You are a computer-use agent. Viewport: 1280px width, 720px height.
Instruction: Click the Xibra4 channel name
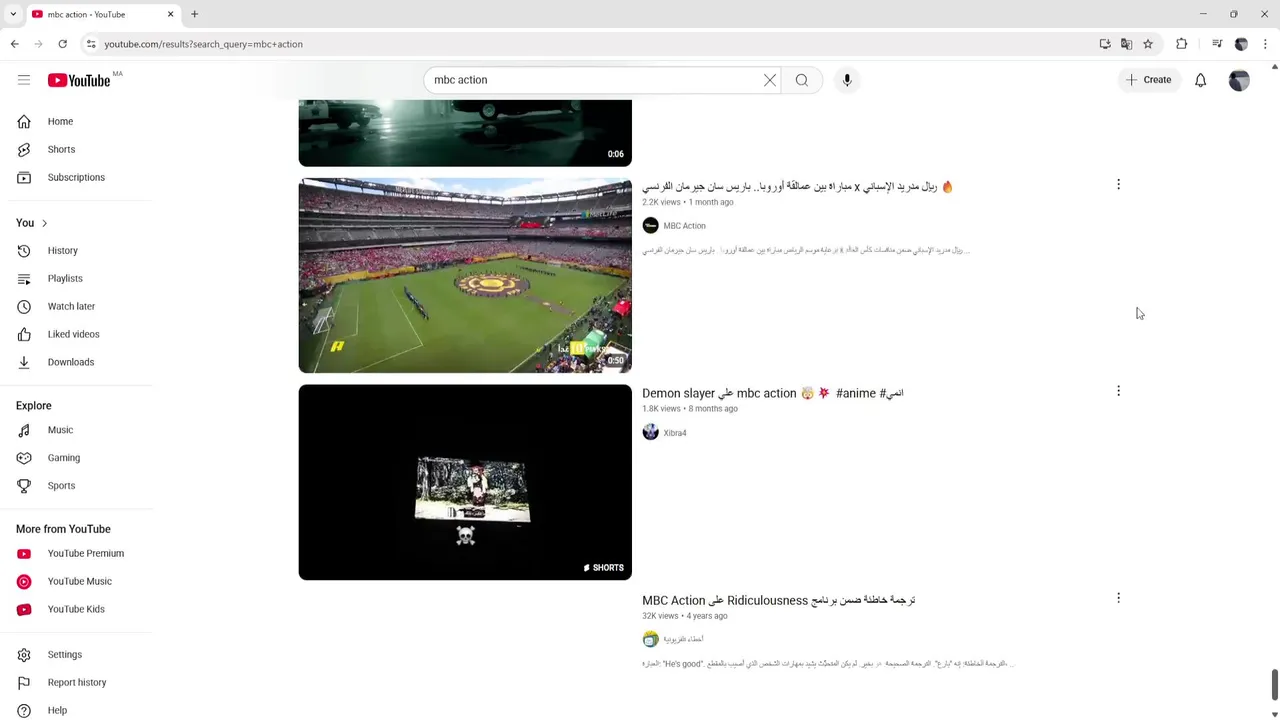pyautogui.click(x=675, y=433)
